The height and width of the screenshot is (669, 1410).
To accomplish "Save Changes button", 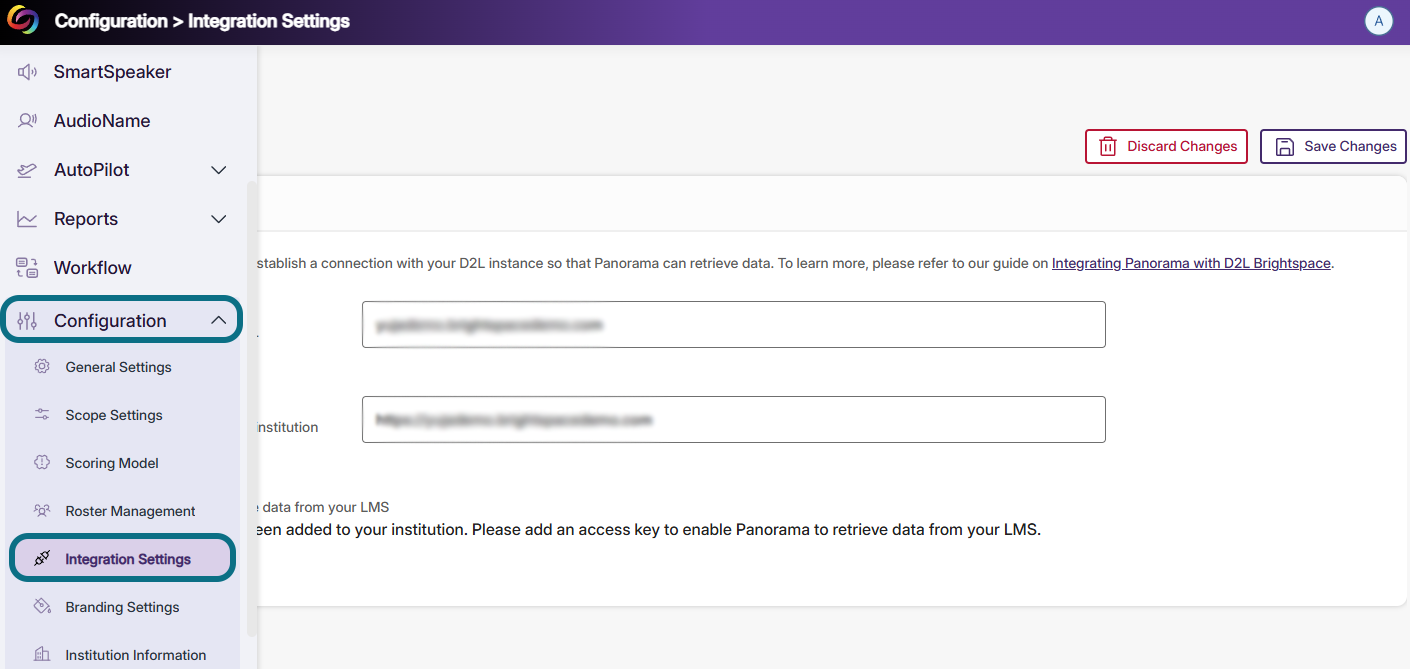I will point(1334,146).
